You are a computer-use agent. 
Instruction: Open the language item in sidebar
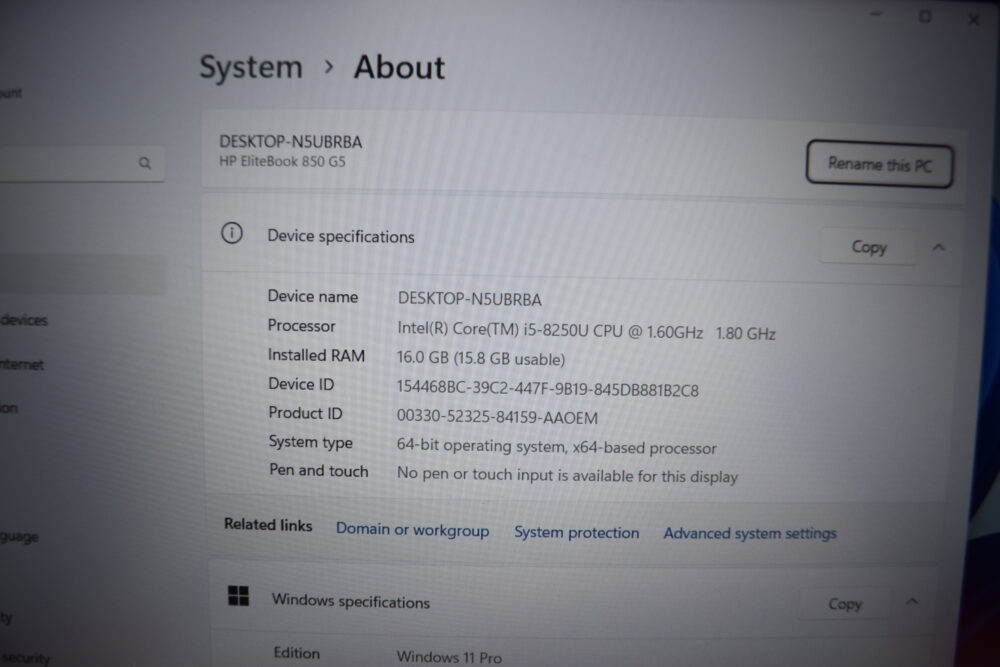[19, 537]
